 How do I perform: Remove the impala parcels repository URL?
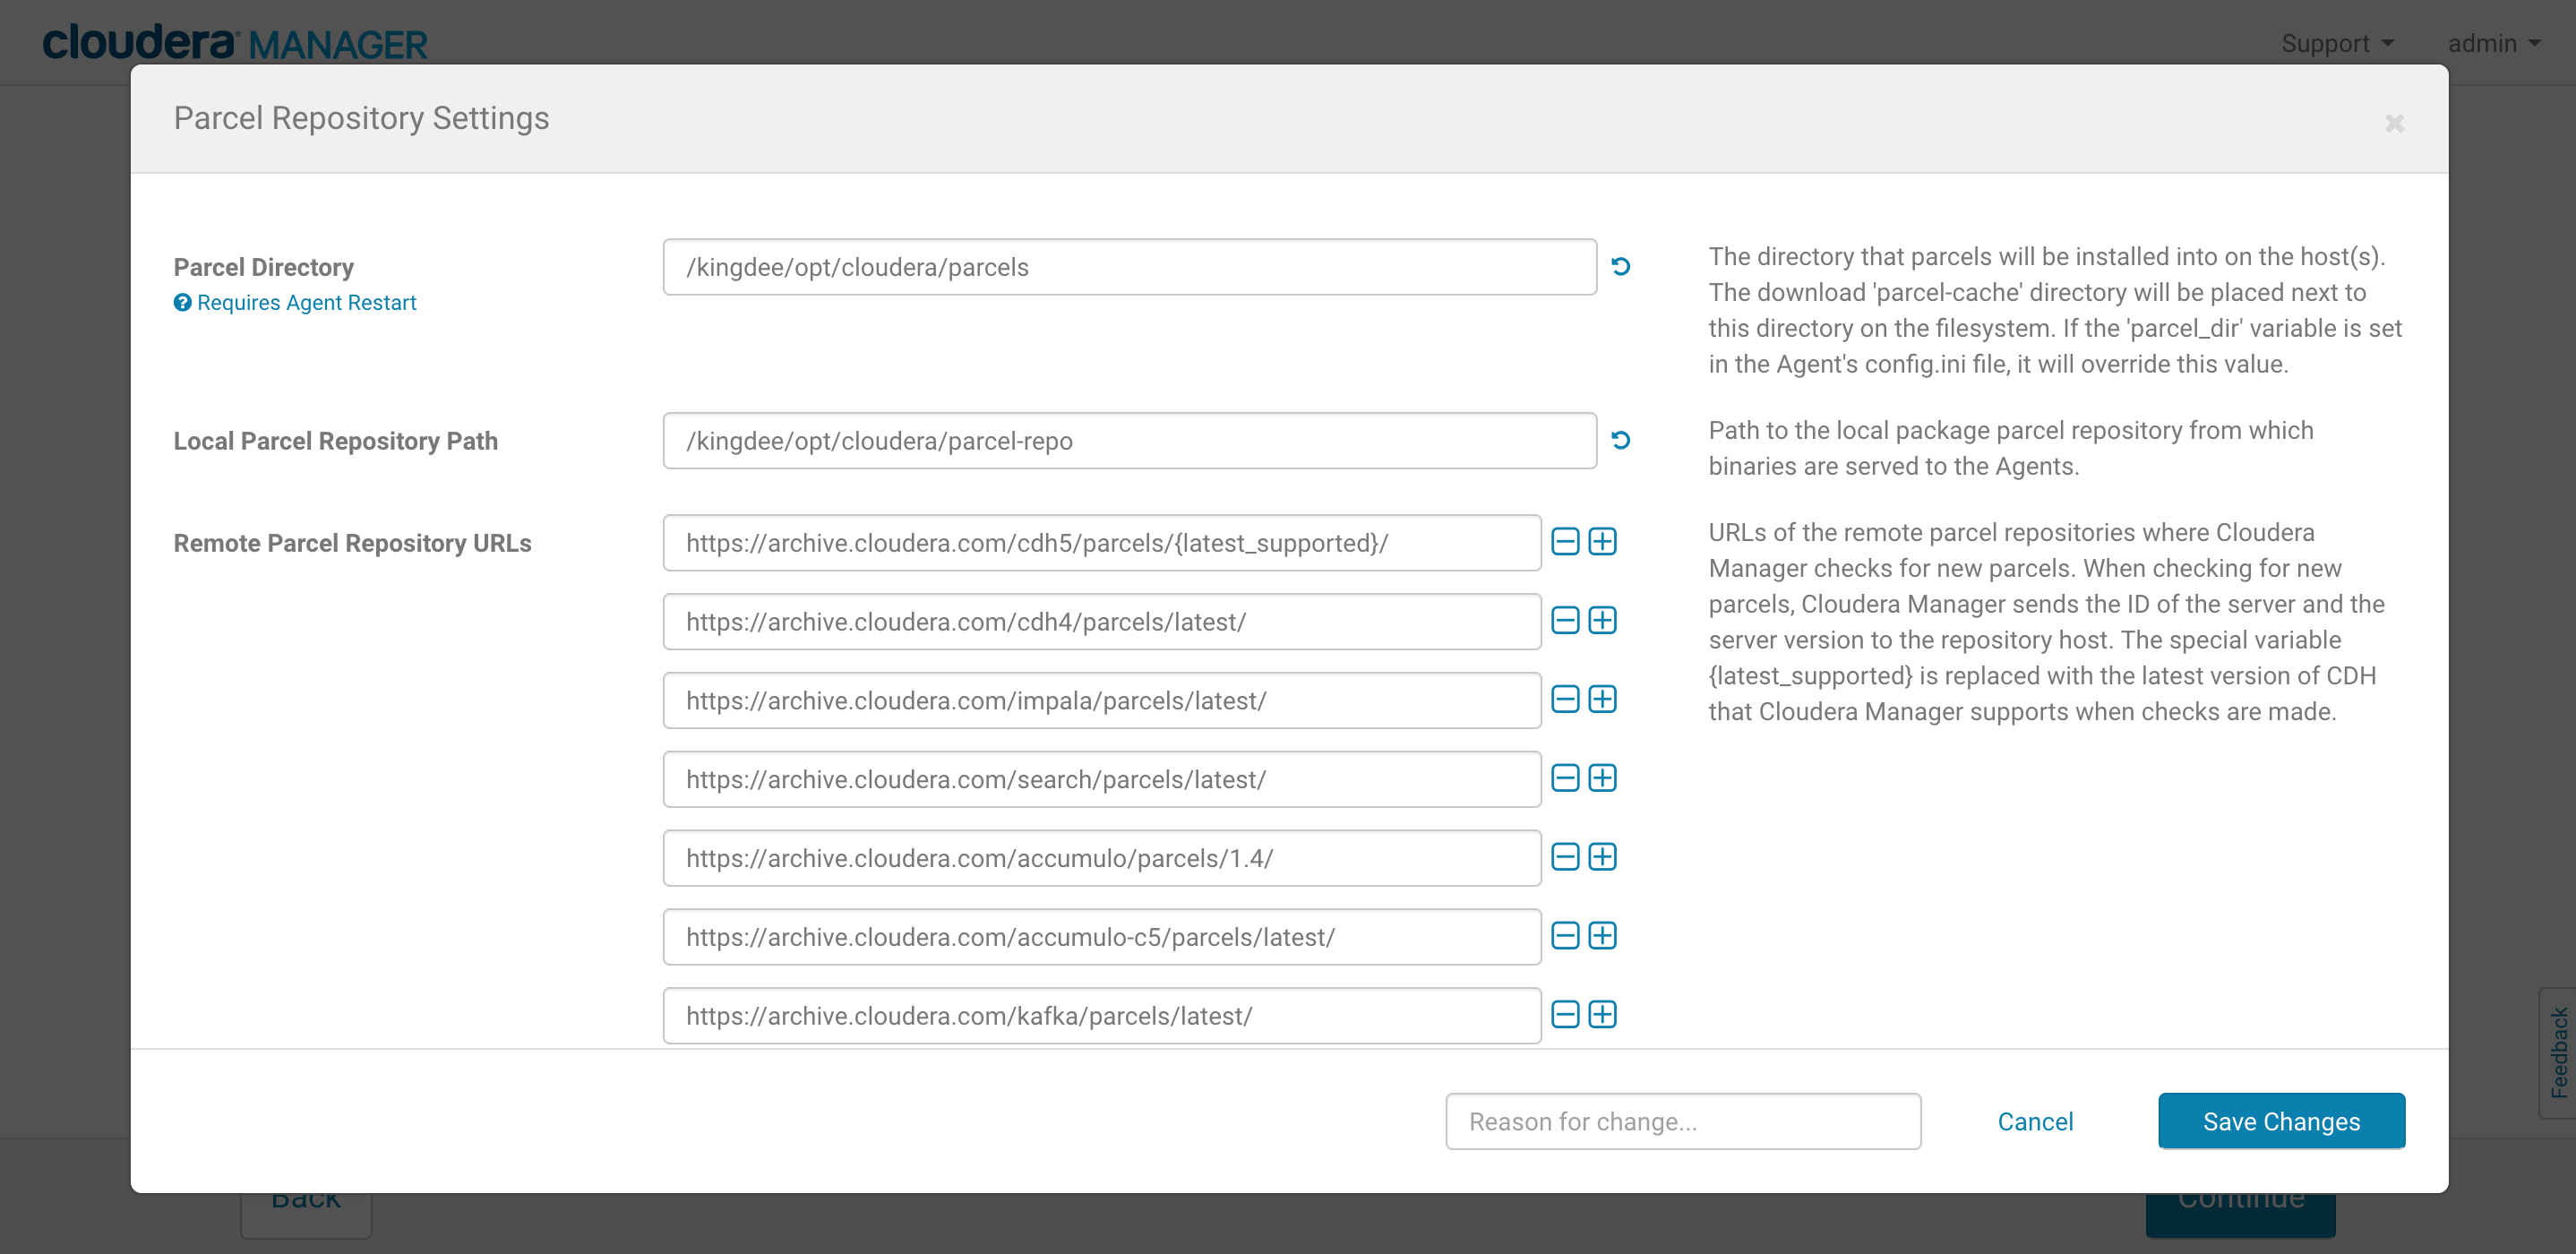click(x=1565, y=700)
